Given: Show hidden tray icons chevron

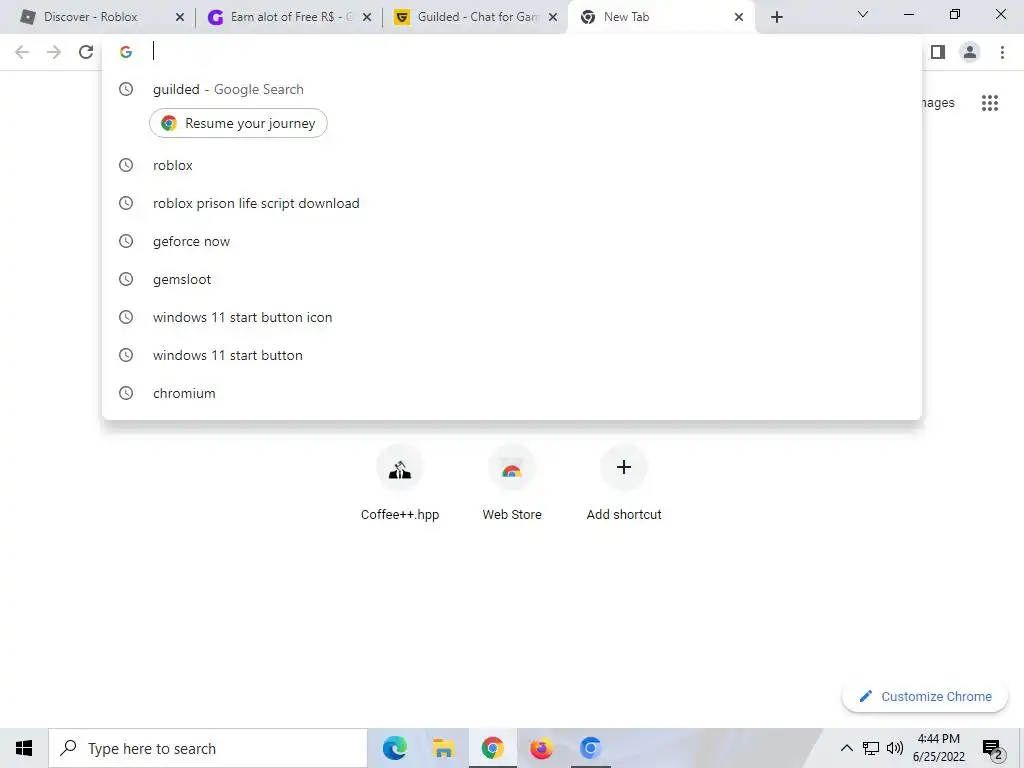Looking at the screenshot, I should (x=846, y=748).
